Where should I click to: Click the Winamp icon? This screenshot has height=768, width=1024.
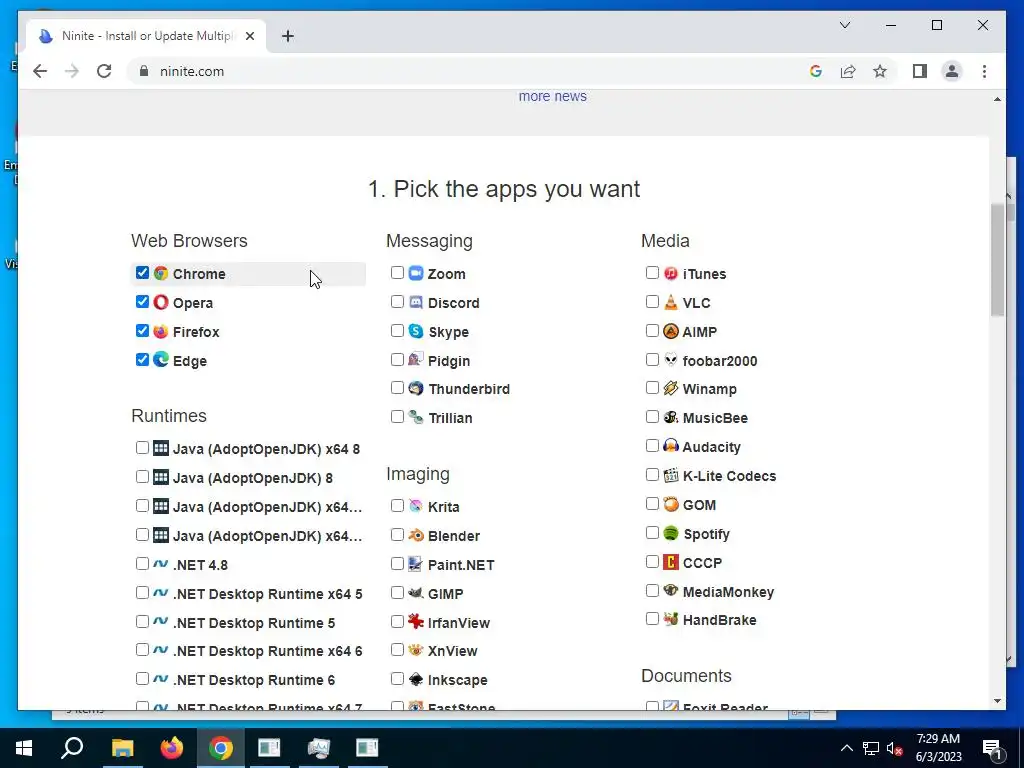pos(671,388)
